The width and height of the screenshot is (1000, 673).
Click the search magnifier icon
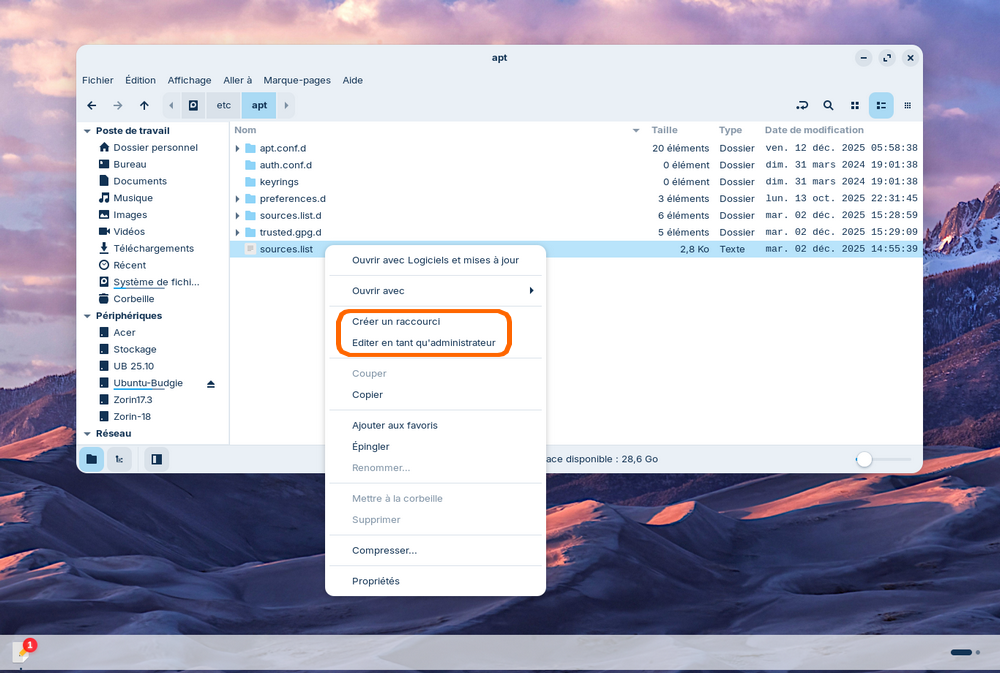click(828, 105)
